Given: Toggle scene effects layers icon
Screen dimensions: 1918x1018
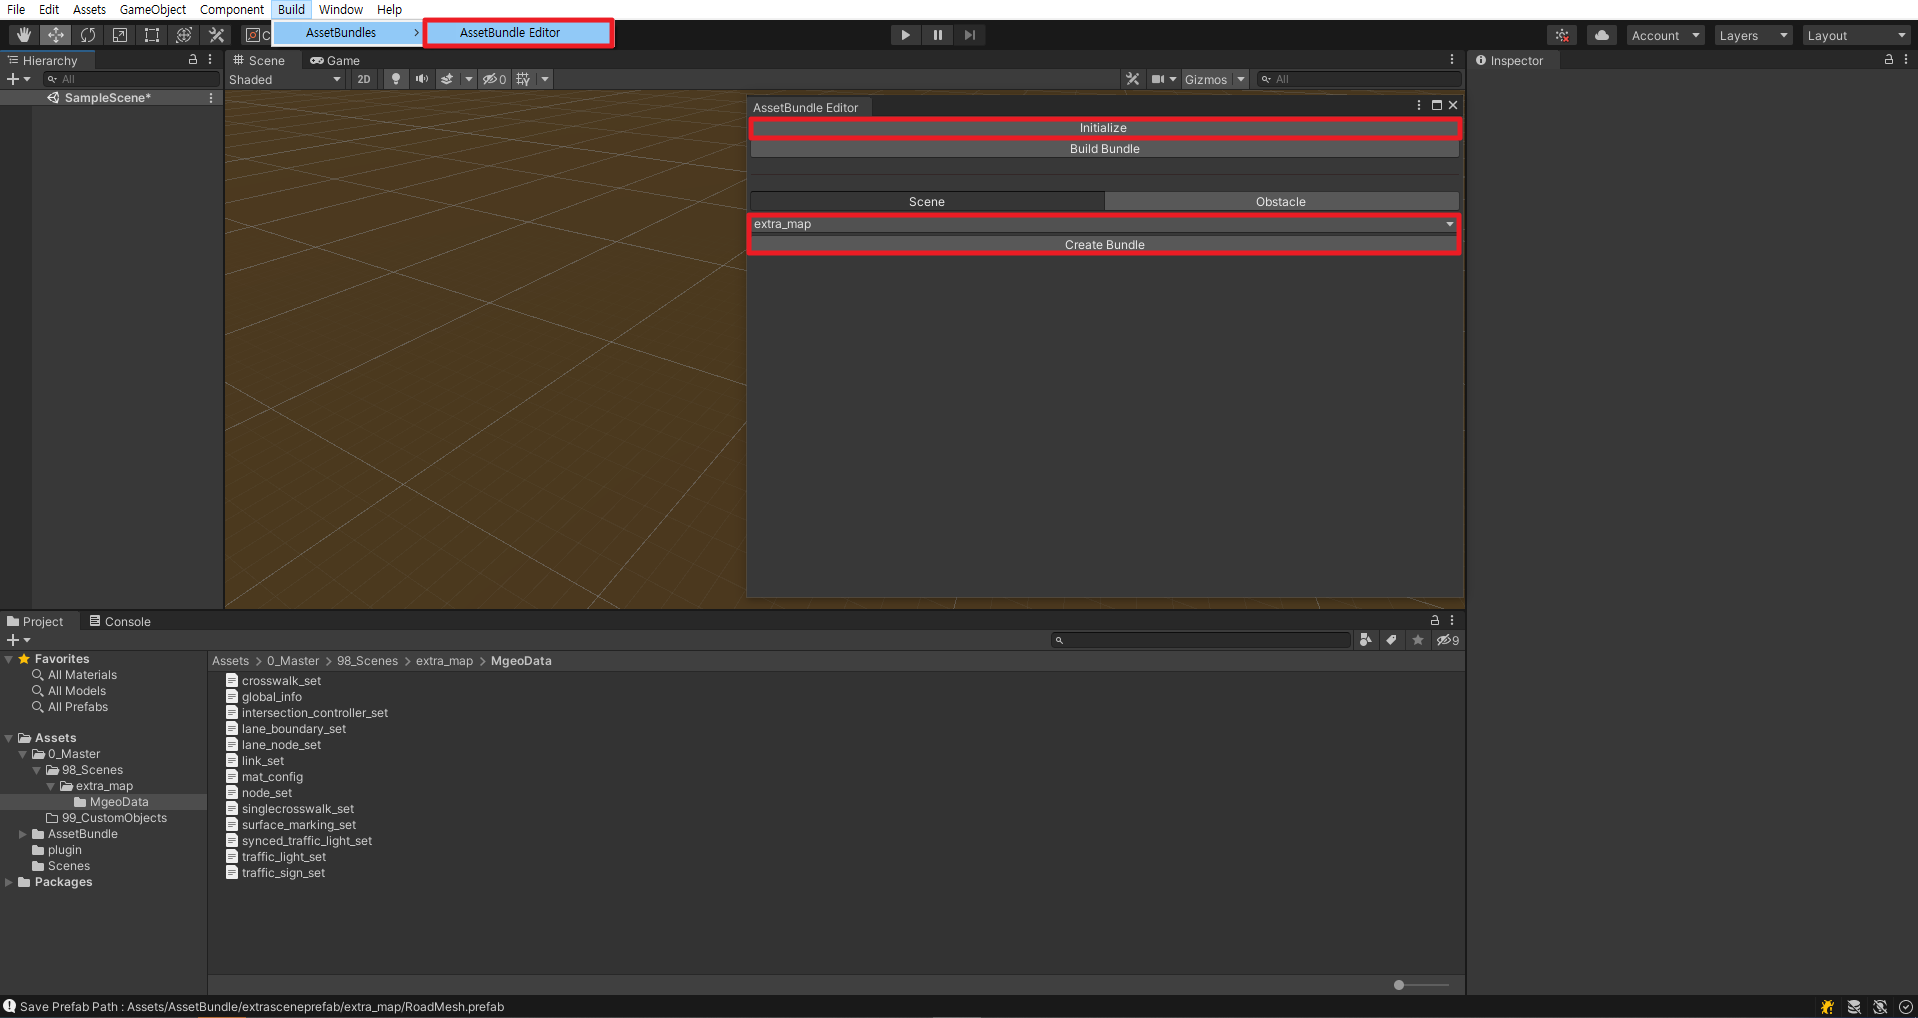Looking at the screenshot, I should (x=447, y=79).
